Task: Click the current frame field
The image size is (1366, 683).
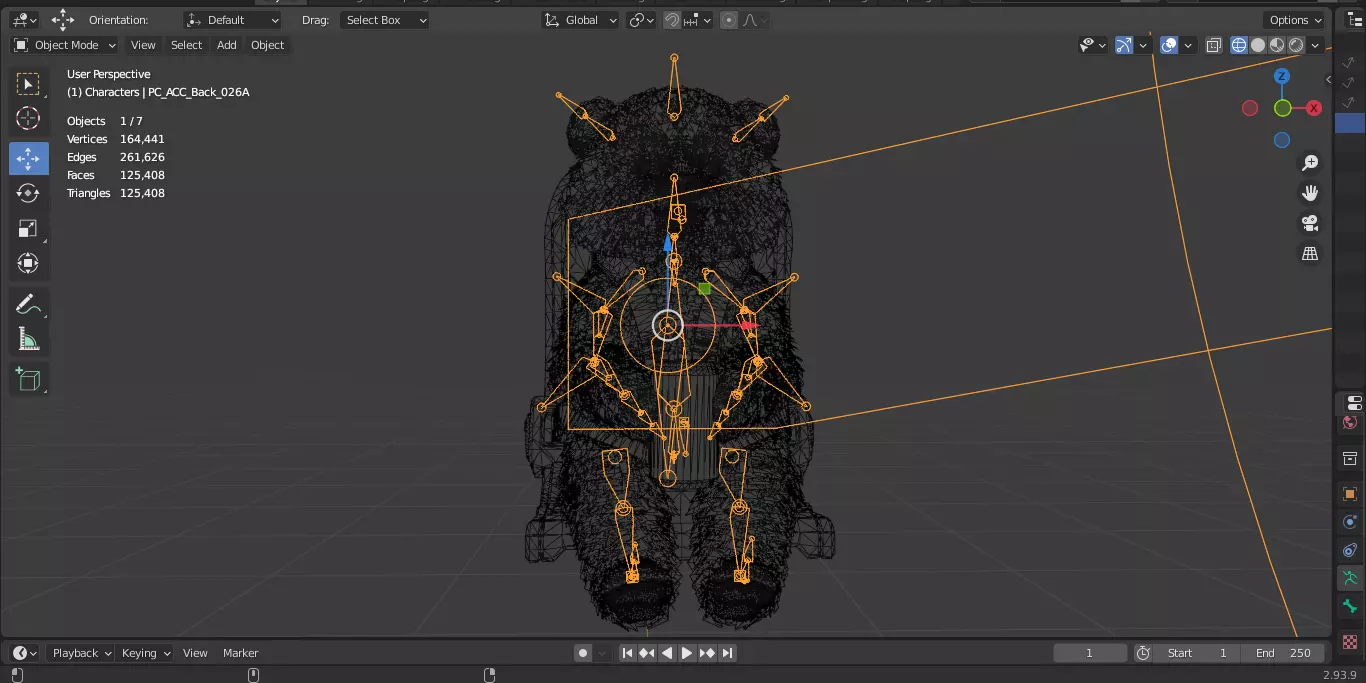Action: pyautogui.click(x=1090, y=653)
